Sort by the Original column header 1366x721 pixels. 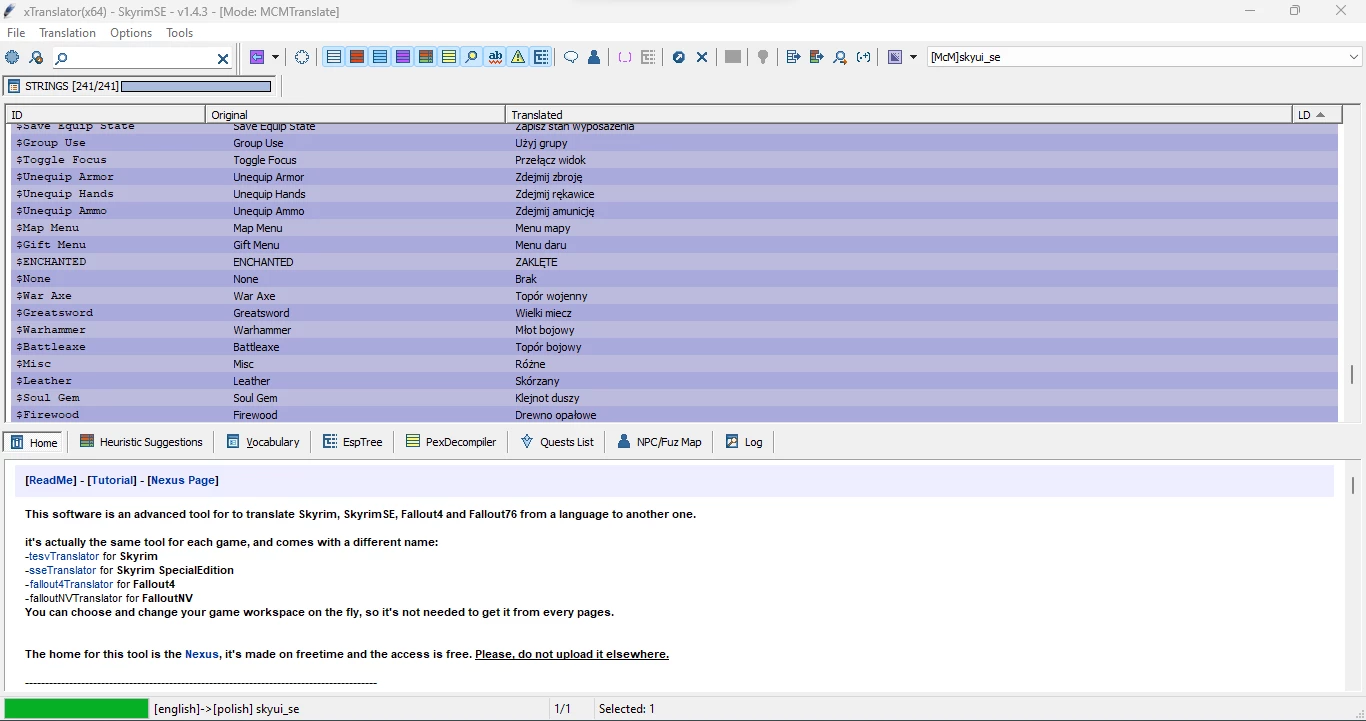pyautogui.click(x=356, y=115)
